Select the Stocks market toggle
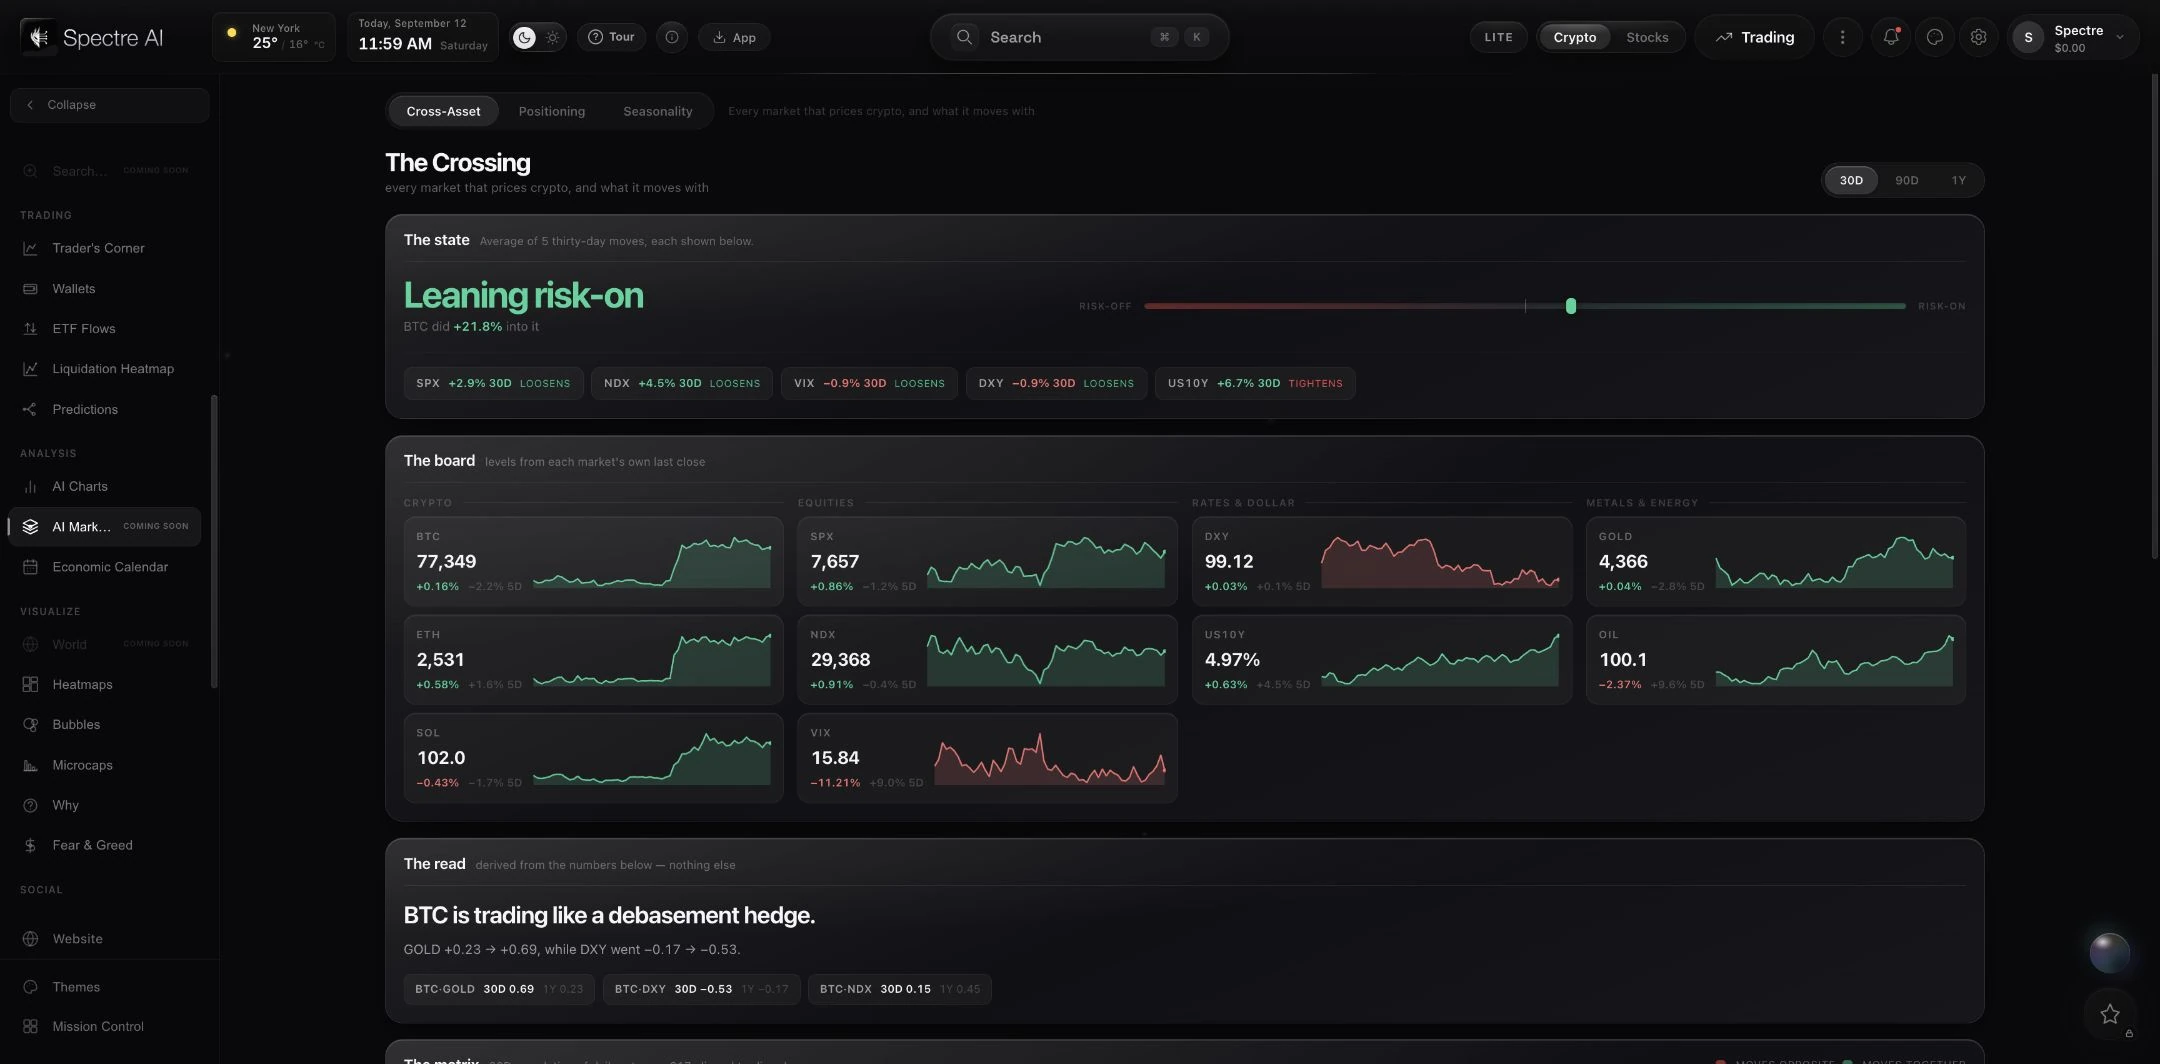The width and height of the screenshot is (2160, 1064). [1647, 37]
